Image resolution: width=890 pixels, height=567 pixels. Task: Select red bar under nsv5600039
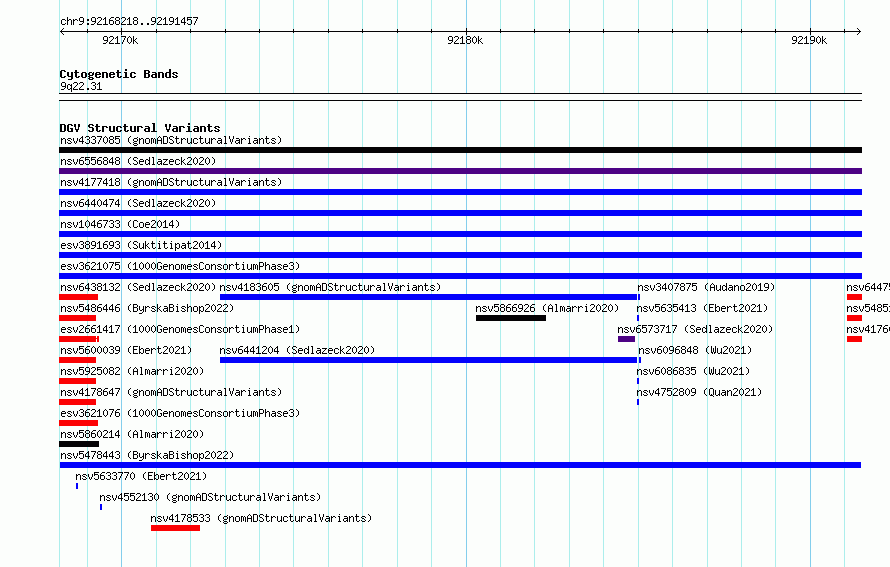(x=77, y=360)
